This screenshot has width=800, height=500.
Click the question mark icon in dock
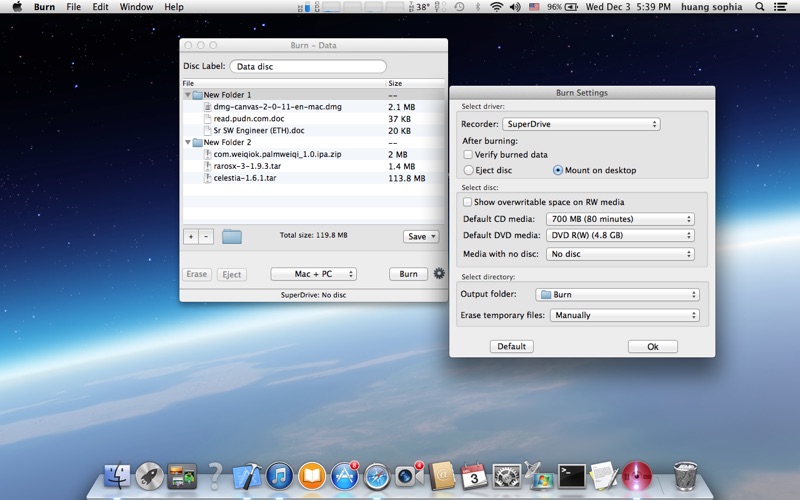215,476
